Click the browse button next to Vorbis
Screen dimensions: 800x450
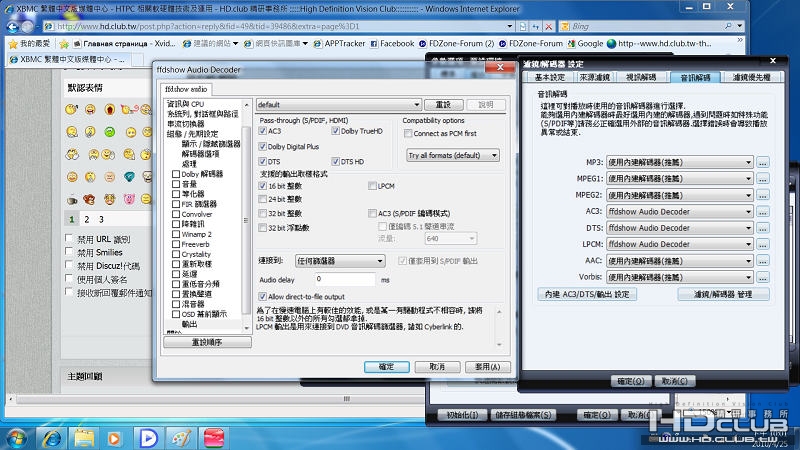(762, 278)
